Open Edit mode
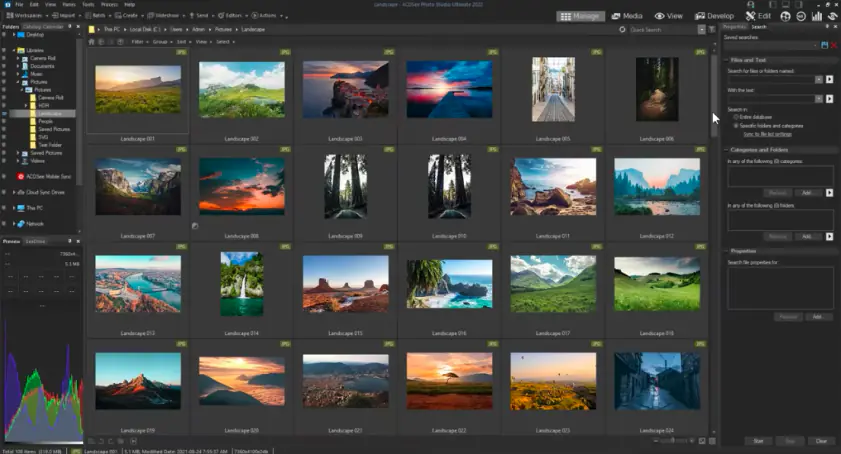 tap(758, 16)
